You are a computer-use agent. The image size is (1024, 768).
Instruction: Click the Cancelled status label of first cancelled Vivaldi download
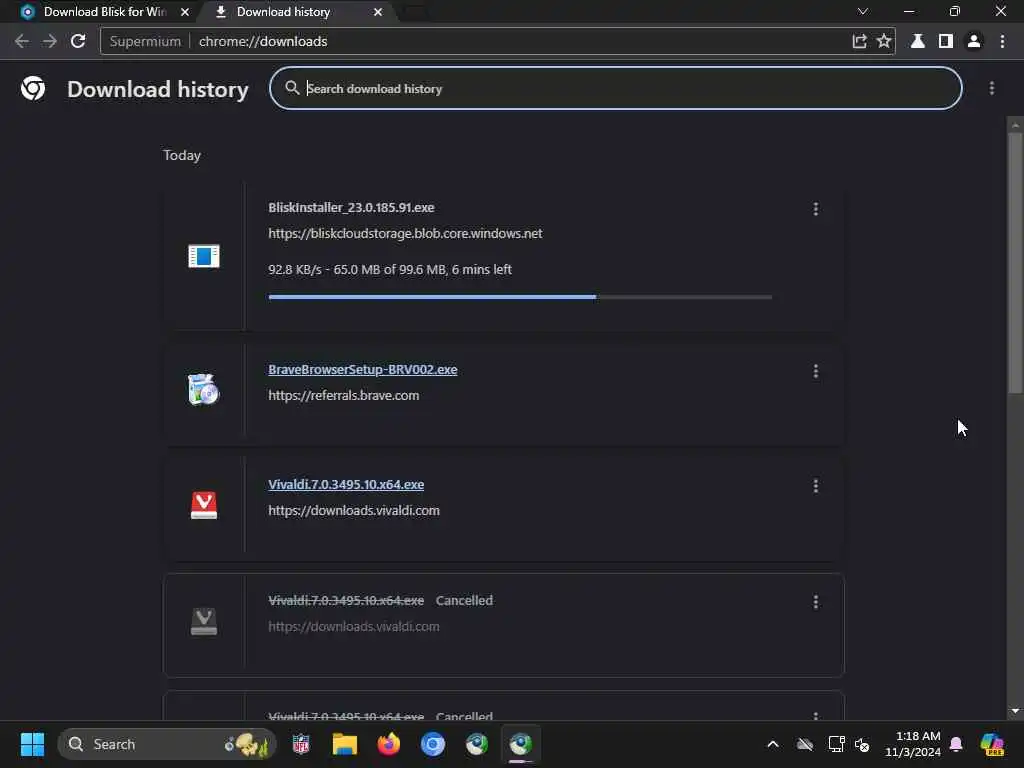click(x=464, y=601)
